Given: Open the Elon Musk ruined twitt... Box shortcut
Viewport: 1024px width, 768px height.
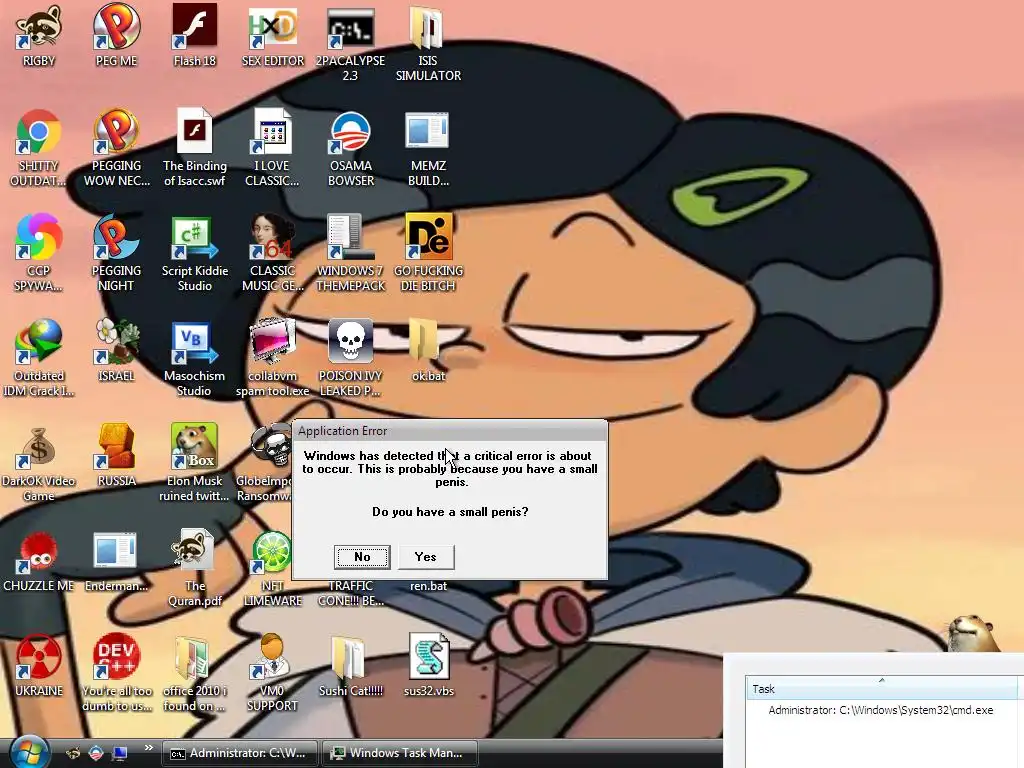Looking at the screenshot, I should (195, 464).
